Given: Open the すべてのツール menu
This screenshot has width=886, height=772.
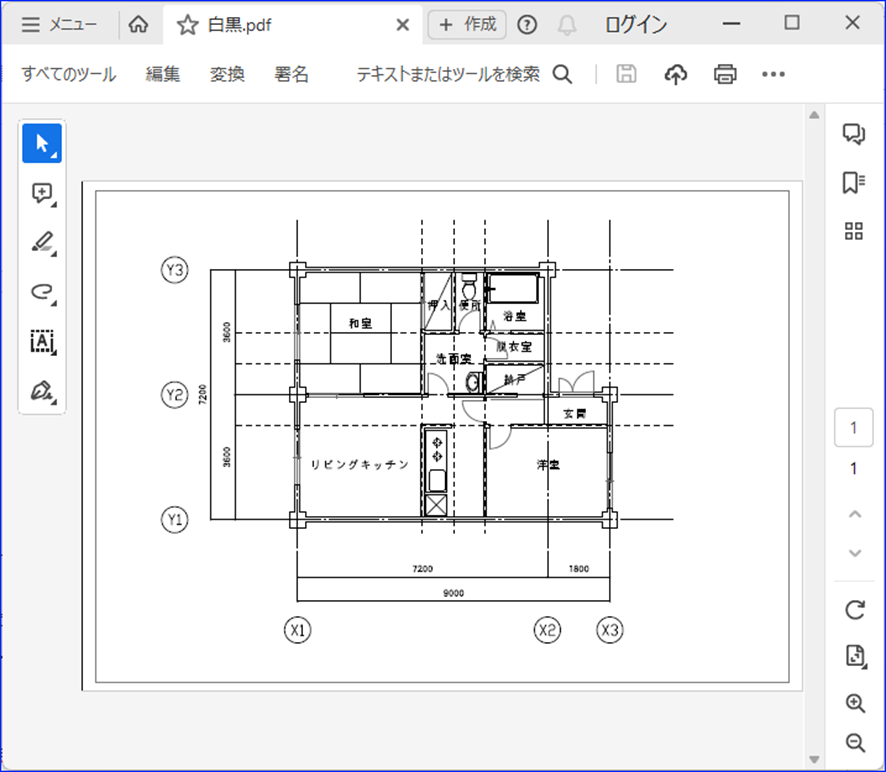Looking at the screenshot, I should coord(69,74).
